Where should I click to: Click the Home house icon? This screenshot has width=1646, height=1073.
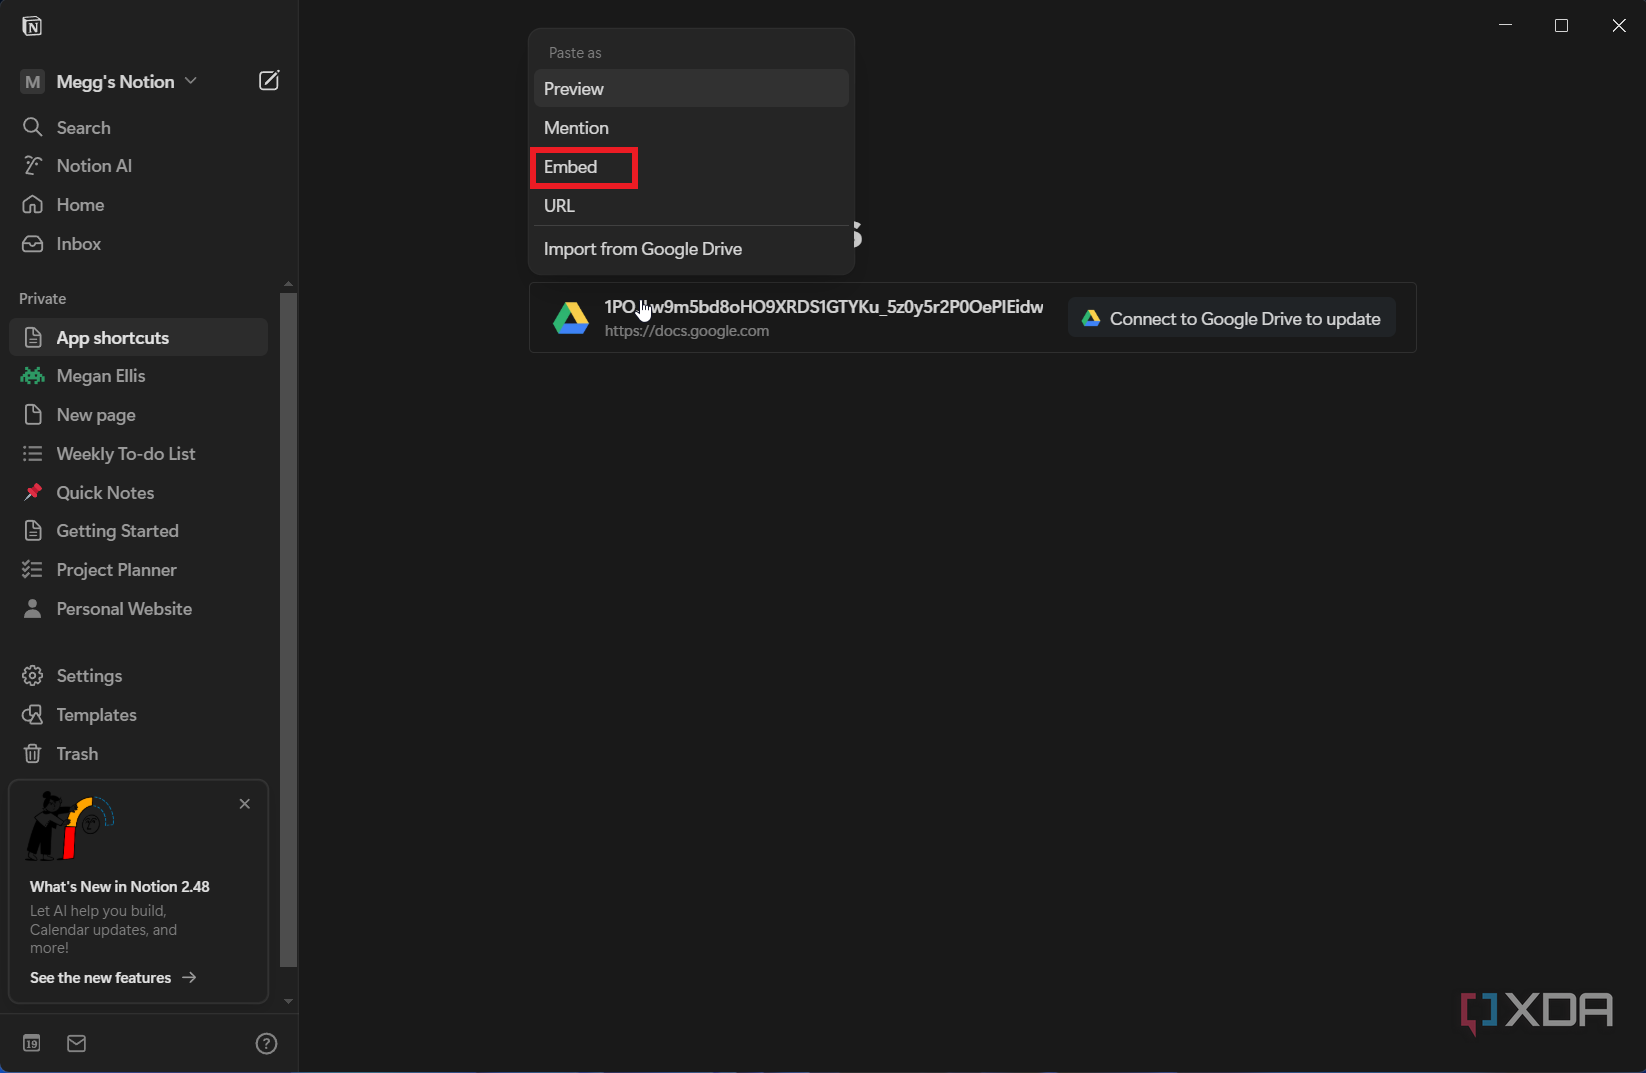(x=33, y=204)
